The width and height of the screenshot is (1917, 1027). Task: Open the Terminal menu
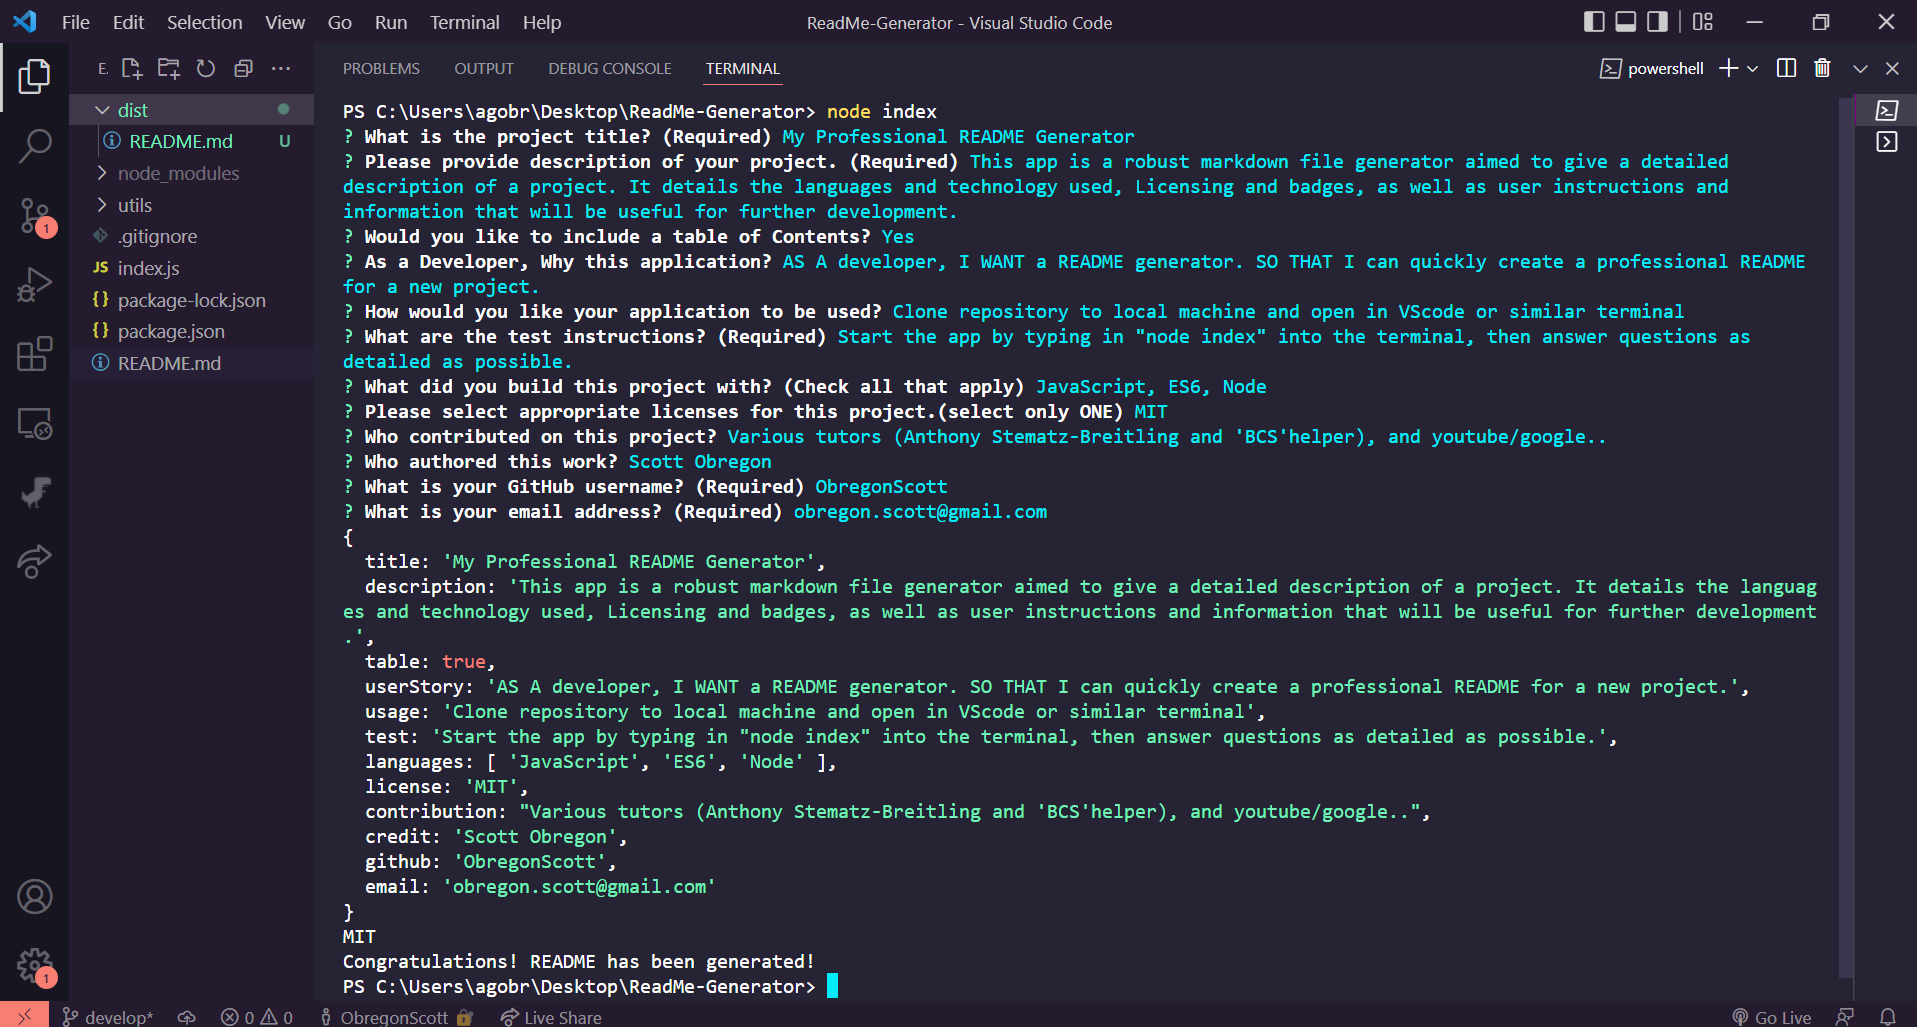464,22
